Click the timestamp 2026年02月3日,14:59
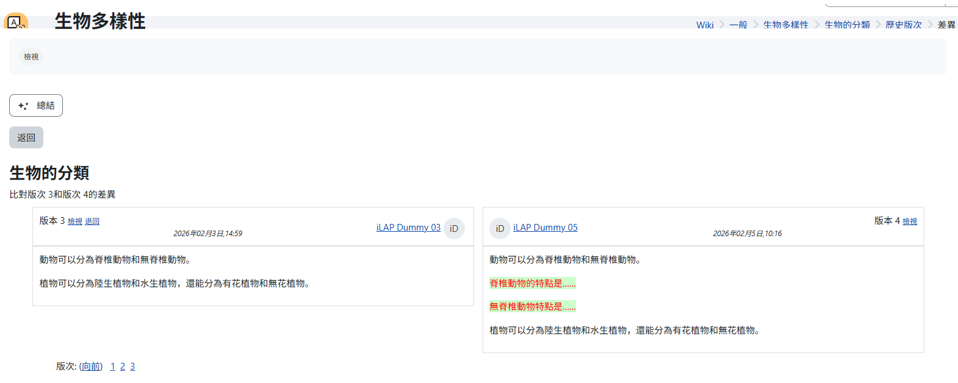 [208, 233]
